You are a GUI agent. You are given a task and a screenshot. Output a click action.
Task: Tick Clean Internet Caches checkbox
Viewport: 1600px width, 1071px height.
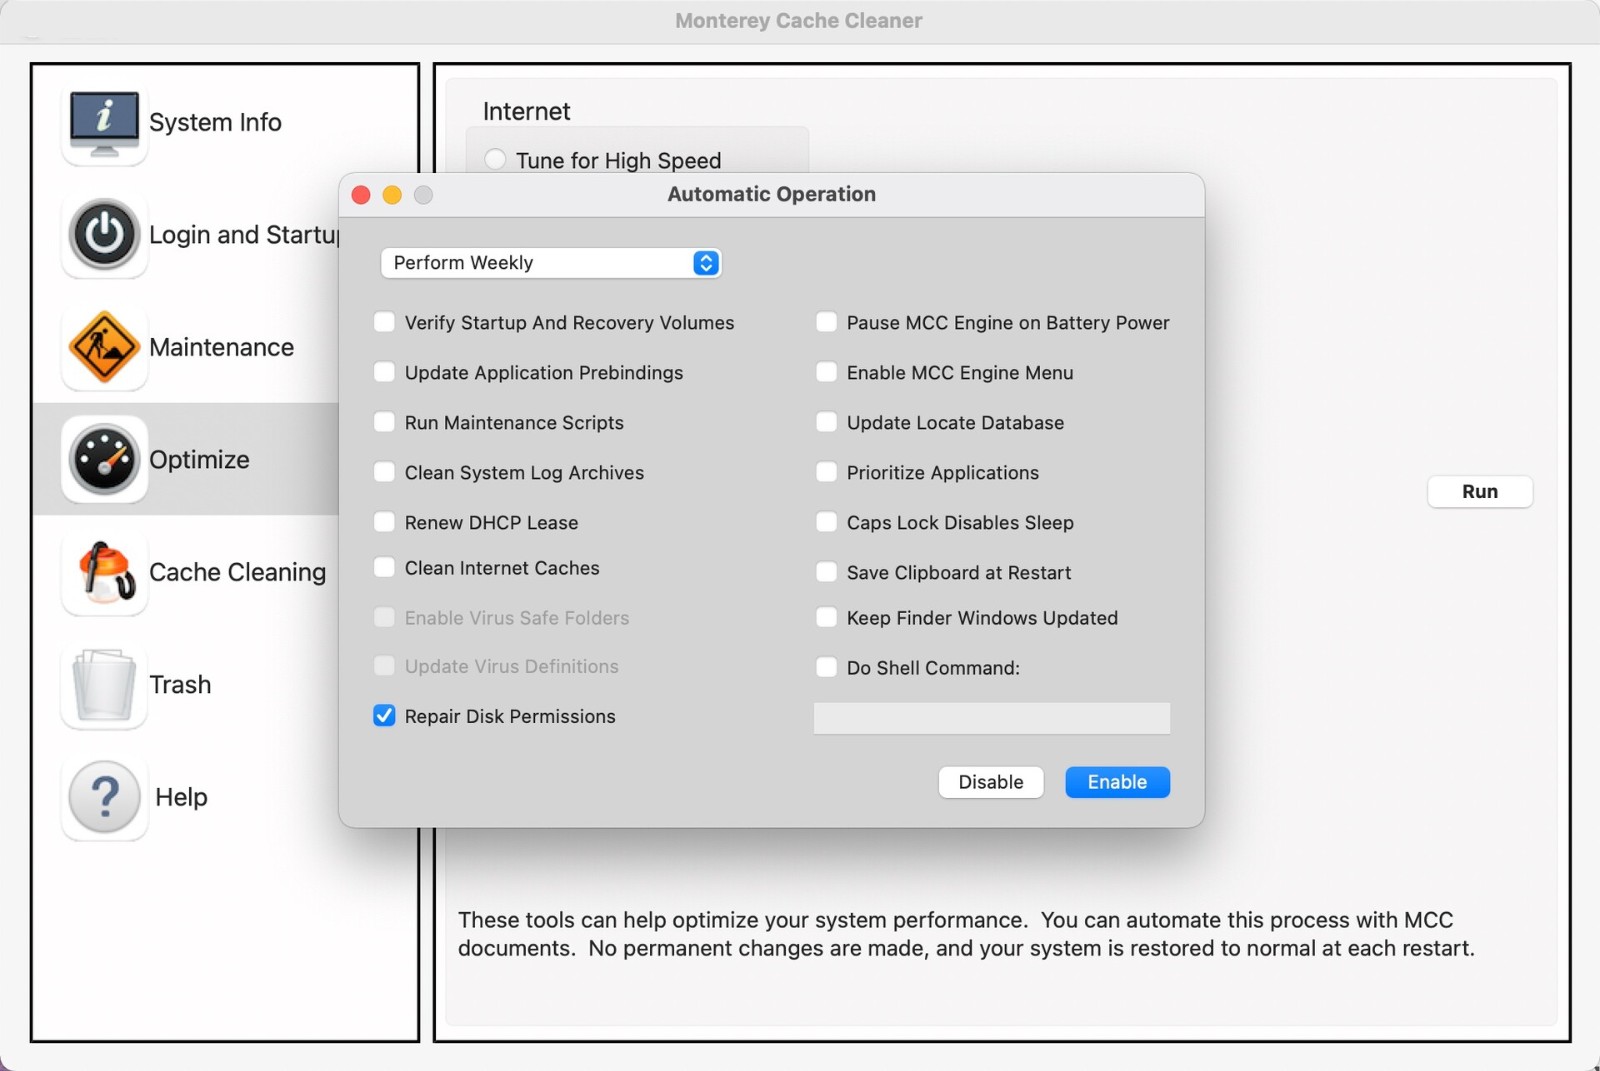pyautogui.click(x=384, y=568)
